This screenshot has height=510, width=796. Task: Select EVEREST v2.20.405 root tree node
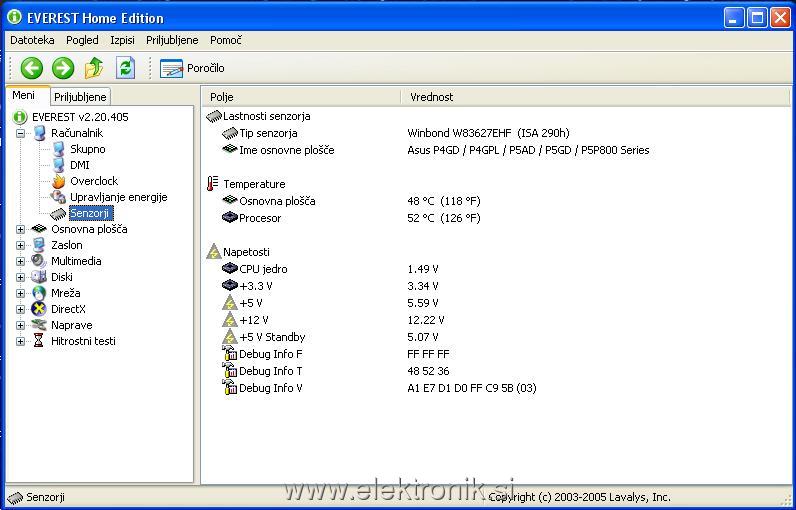point(80,117)
